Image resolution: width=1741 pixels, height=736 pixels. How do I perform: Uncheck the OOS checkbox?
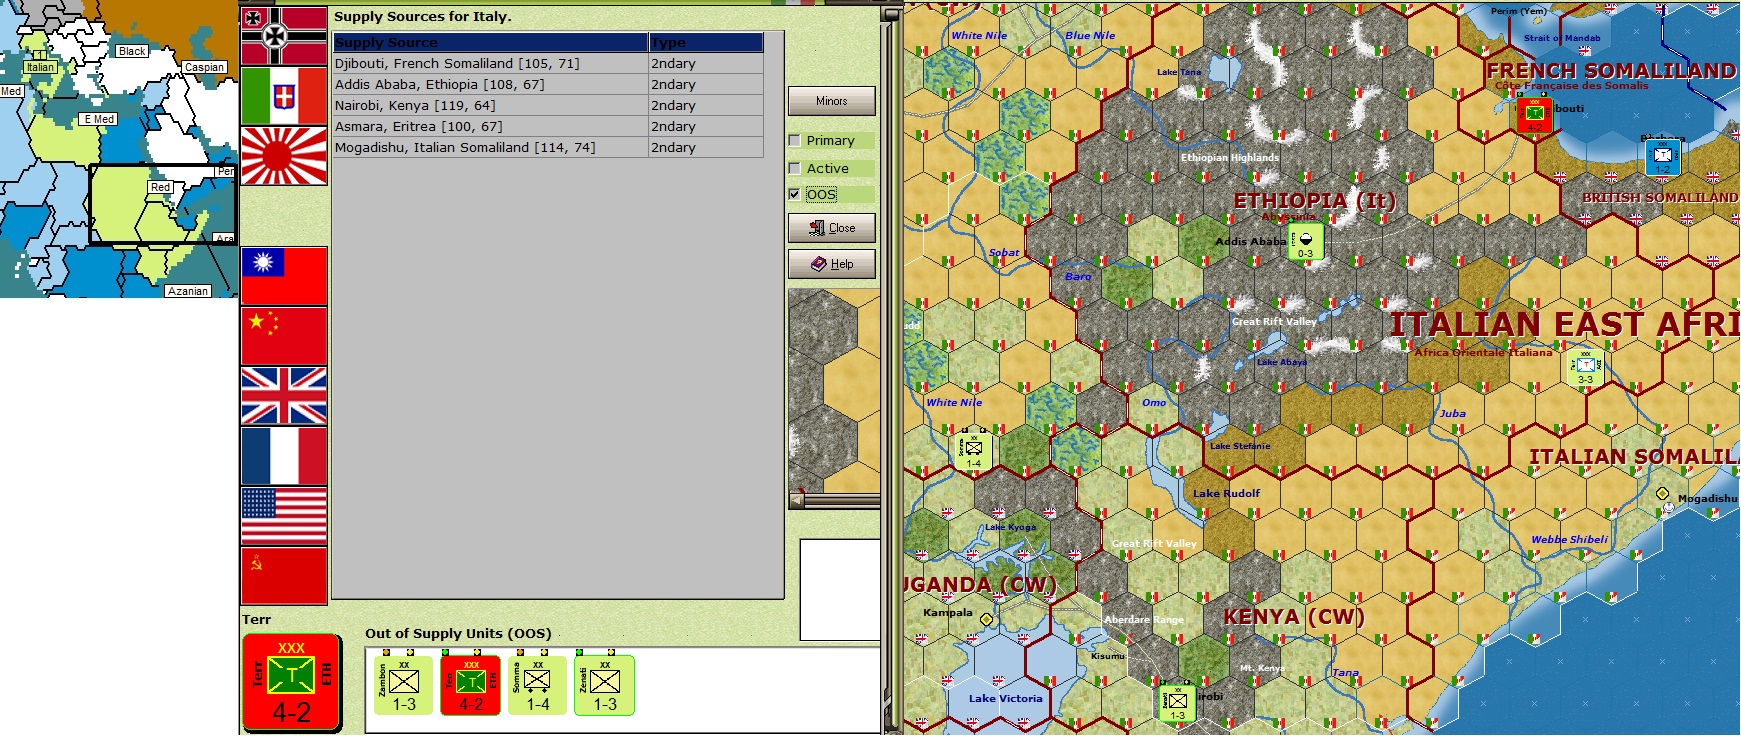tap(794, 195)
